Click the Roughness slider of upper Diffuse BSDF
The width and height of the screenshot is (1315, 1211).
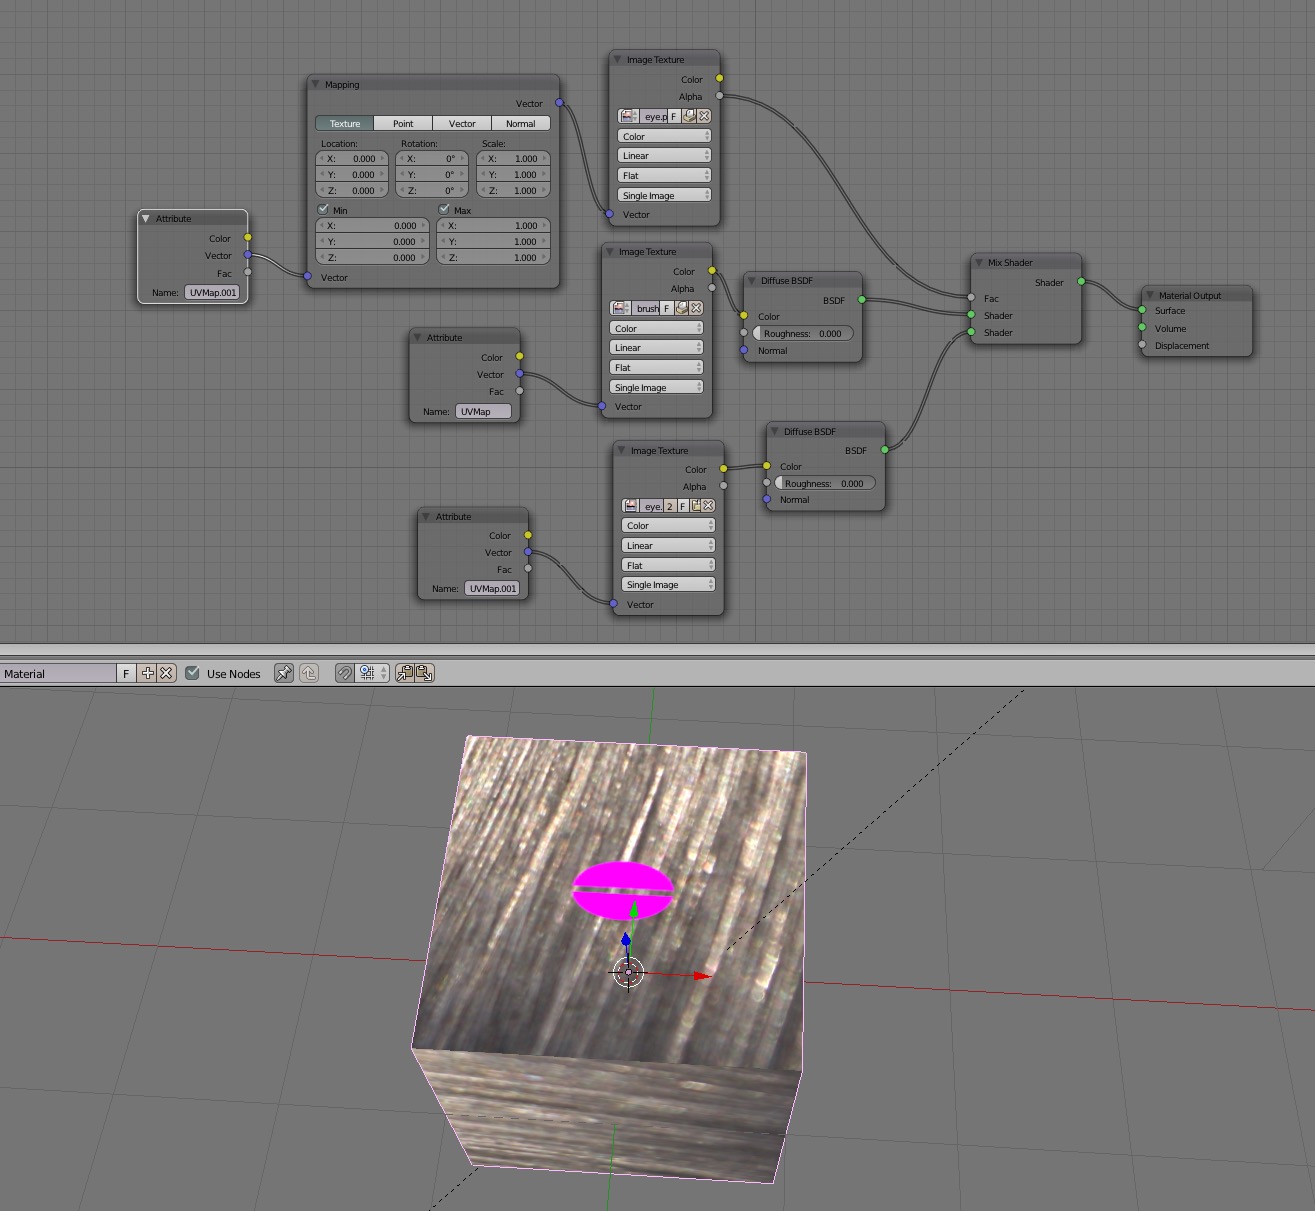[803, 333]
